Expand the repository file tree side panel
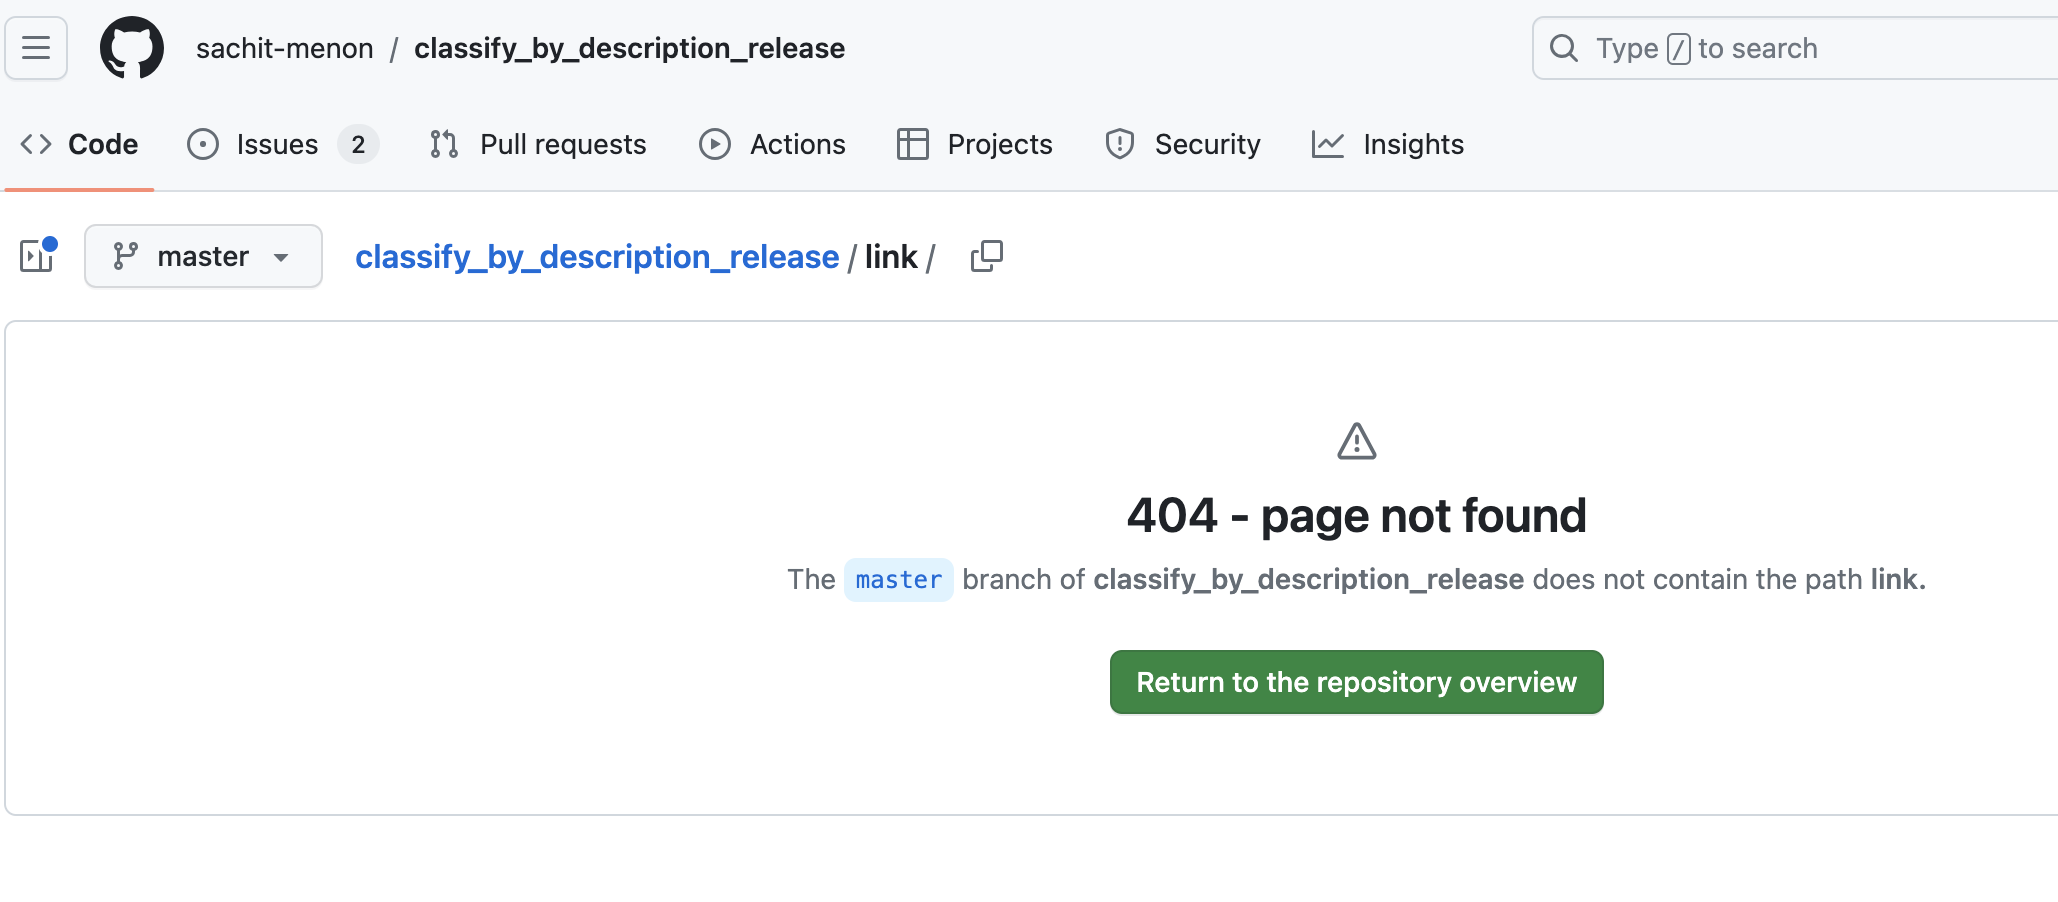This screenshot has width=2058, height=902. pyautogui.click(x=36, y=256)
